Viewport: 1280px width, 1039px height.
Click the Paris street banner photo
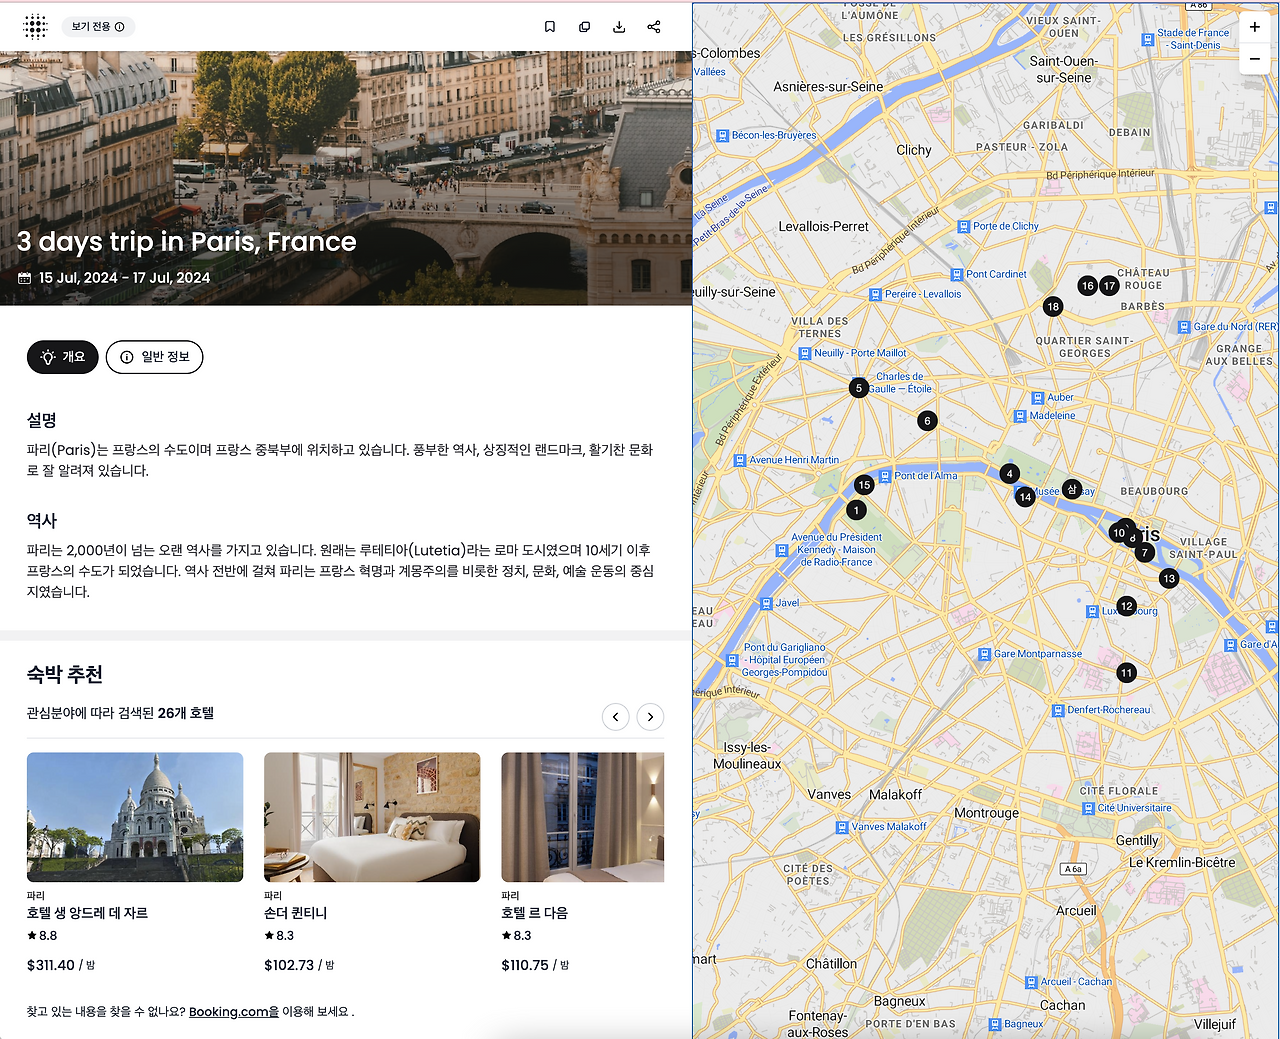click(x=346, y=178)
